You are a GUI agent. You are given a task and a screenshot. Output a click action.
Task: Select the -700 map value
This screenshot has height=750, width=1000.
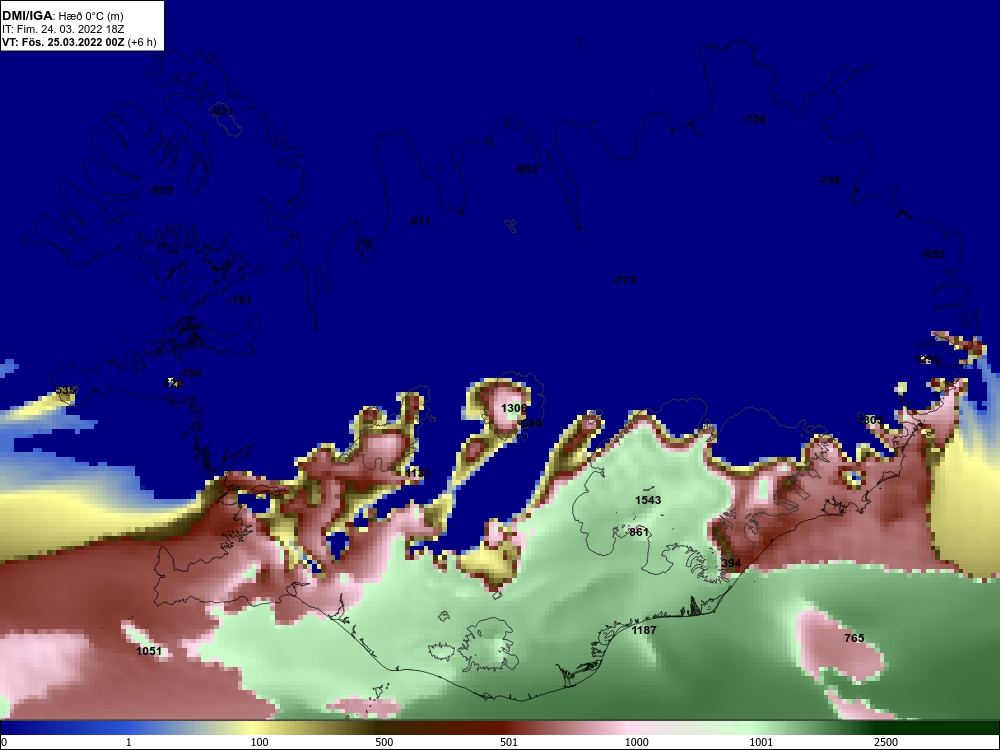pos(190,373)
